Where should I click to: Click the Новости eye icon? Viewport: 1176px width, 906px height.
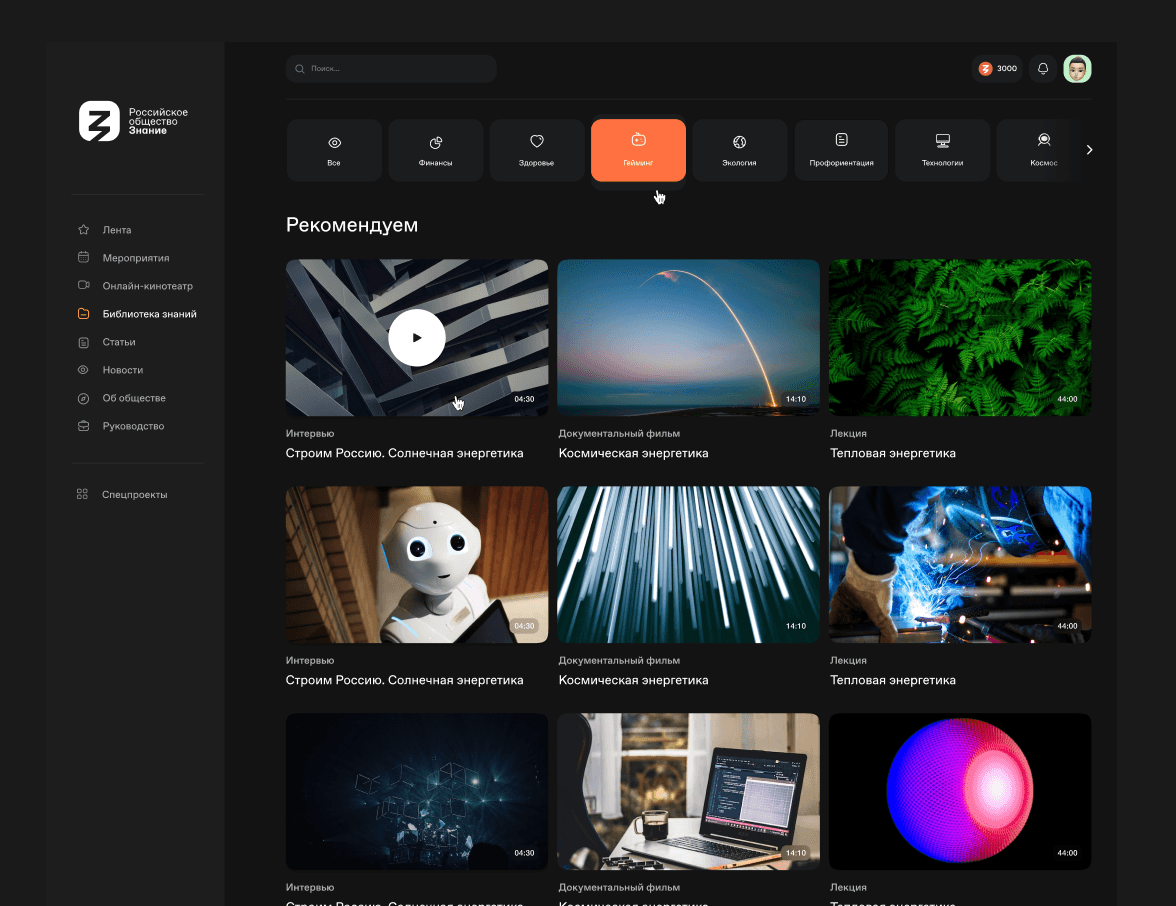click(83, 370)
